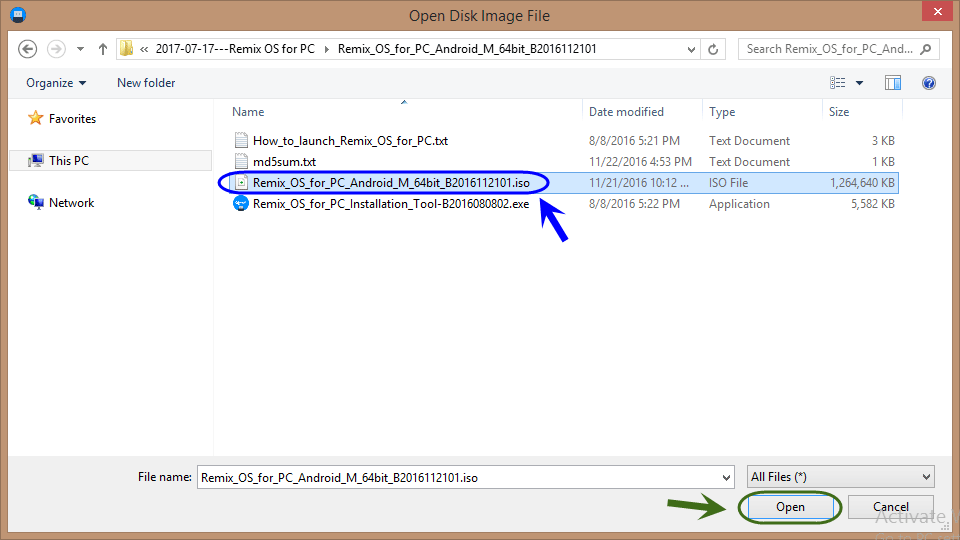Sort by the Name column header

(248, 112)
